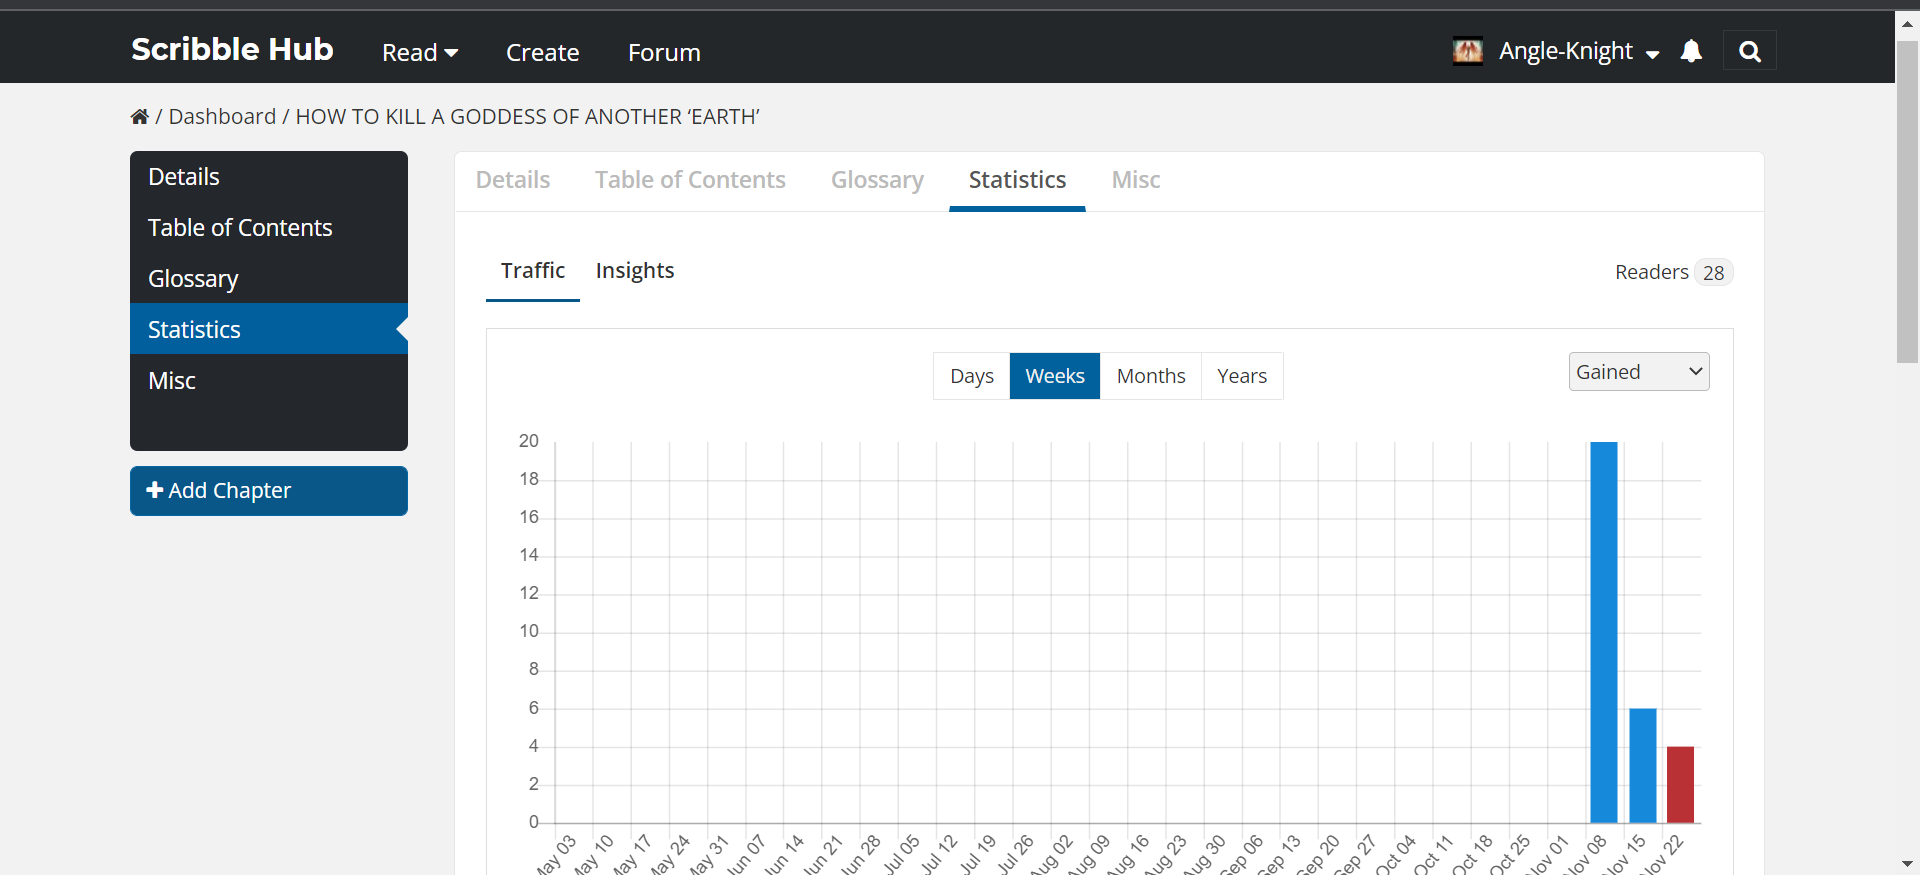Switch to the Insights tab
1920x875 pixels.
[x=635, y=271]
